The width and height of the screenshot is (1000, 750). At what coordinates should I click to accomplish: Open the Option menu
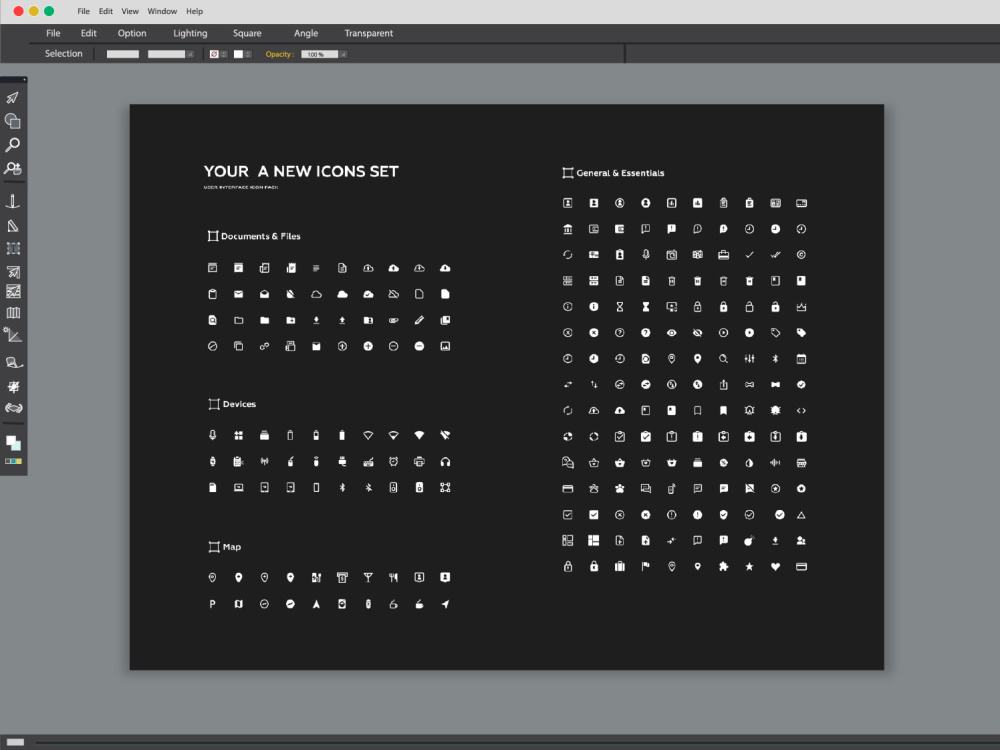[x=132, y=33]
